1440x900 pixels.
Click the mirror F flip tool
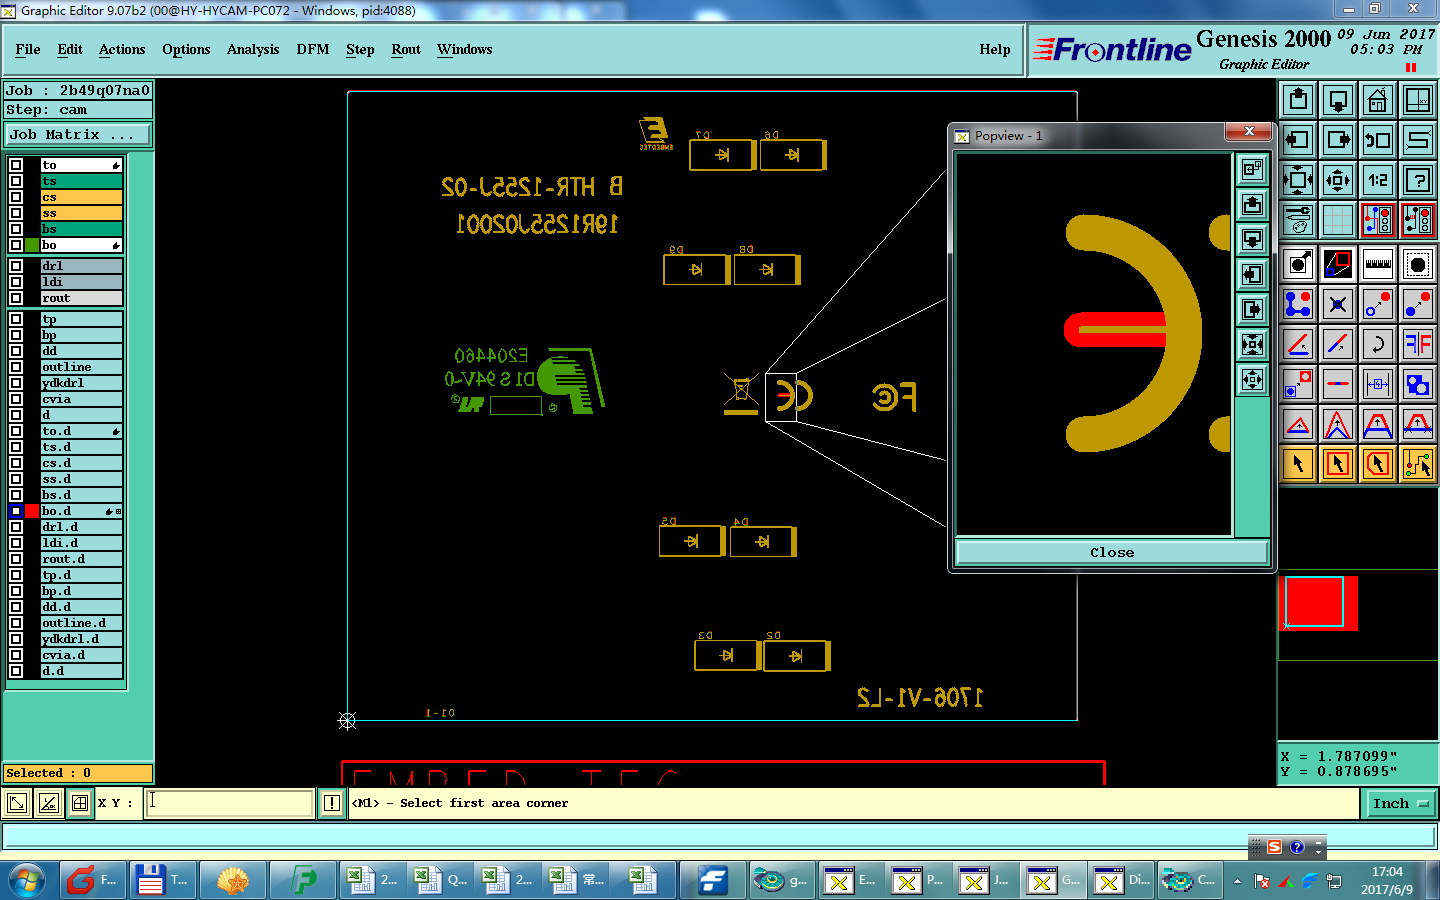pyautogui.click(x=1418, y=344)
